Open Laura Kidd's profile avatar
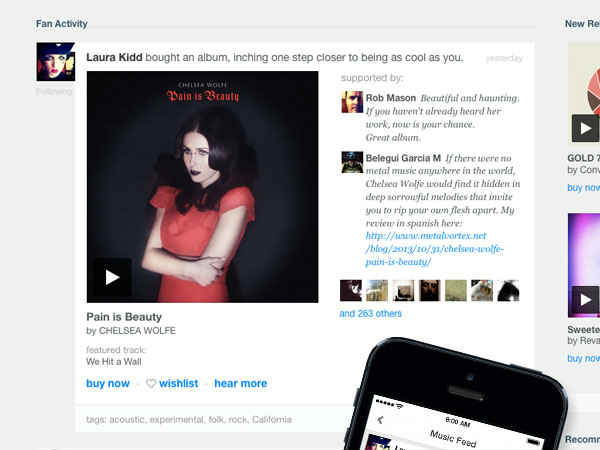600x450 pixels. 55,62
